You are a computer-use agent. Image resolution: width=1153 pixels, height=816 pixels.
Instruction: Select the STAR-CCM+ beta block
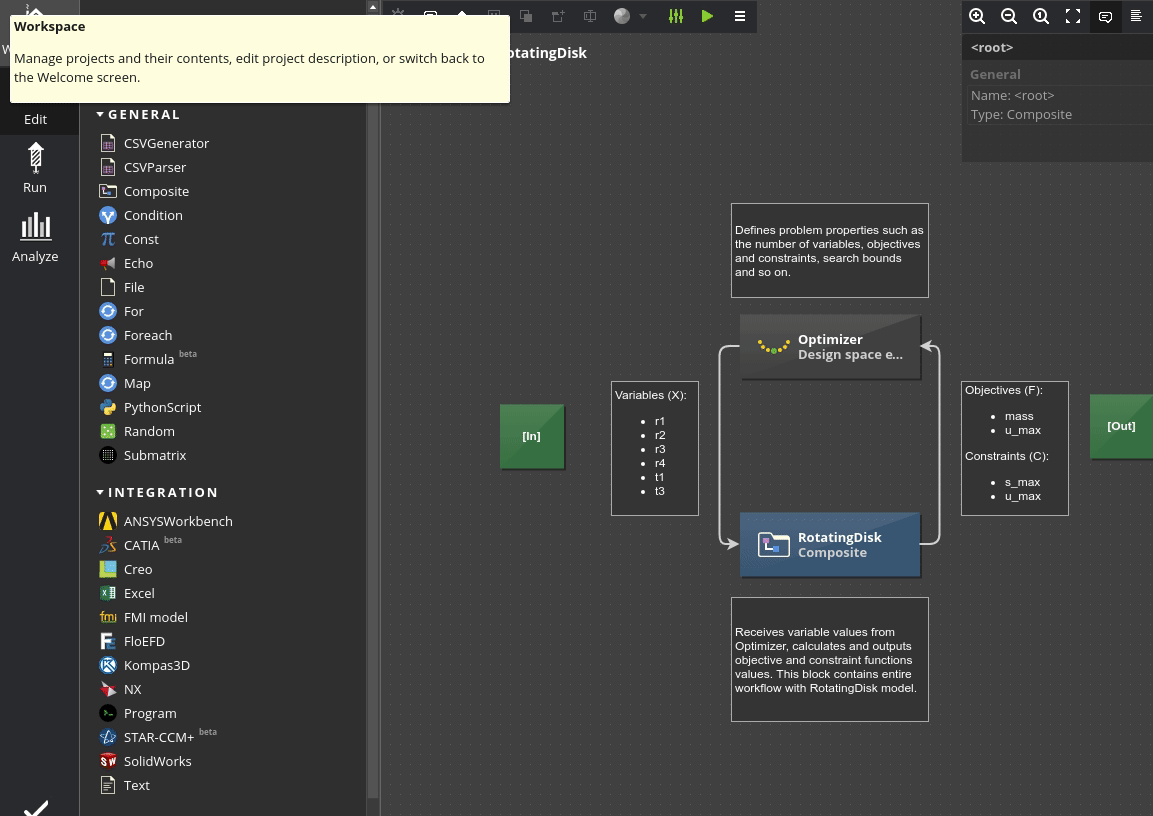click(158, 737)
